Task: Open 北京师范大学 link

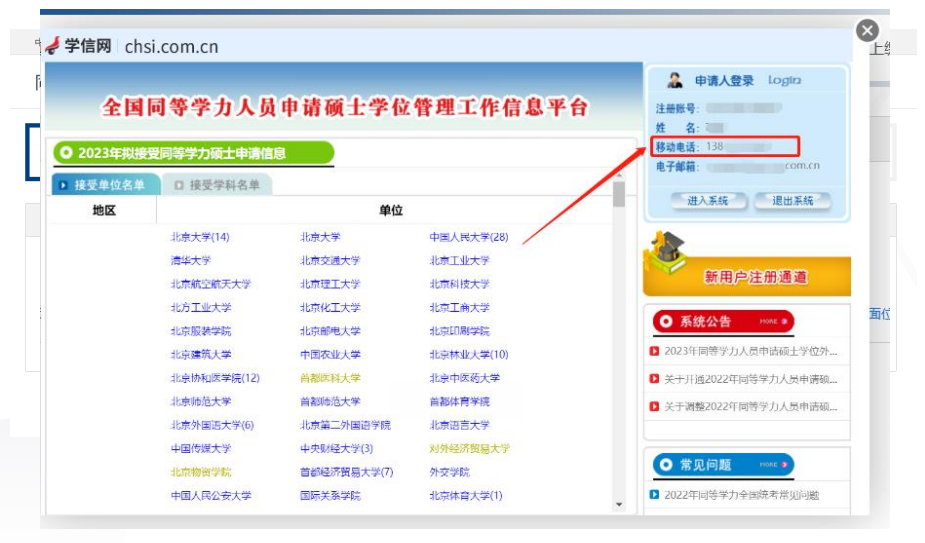Action: pos(201,401)
